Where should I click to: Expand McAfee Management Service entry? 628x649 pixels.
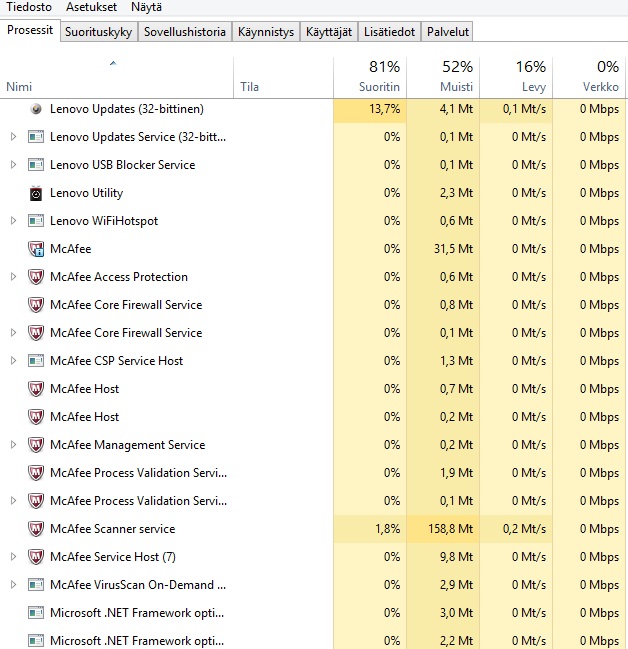click(13, 445)
